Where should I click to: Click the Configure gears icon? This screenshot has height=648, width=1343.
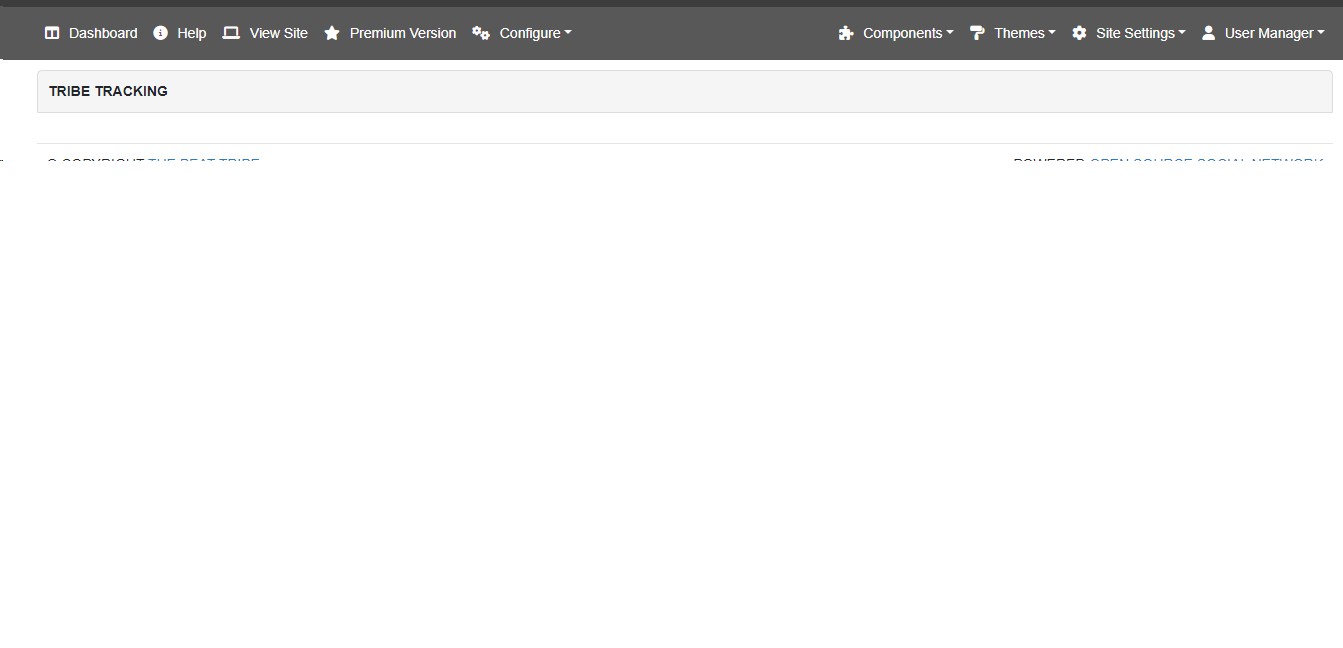[481, 33]
